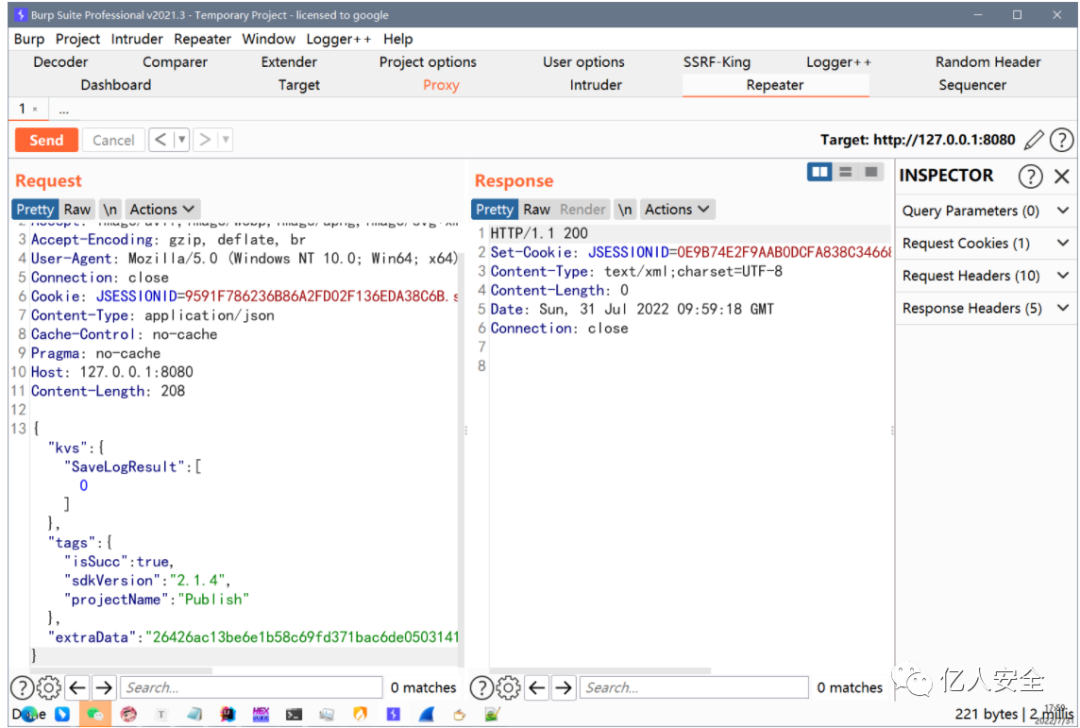Image resolution: width=1080 pixels, height=728 pixels.
Task: Click the orange Send button
Action: (x=46, y=141)
